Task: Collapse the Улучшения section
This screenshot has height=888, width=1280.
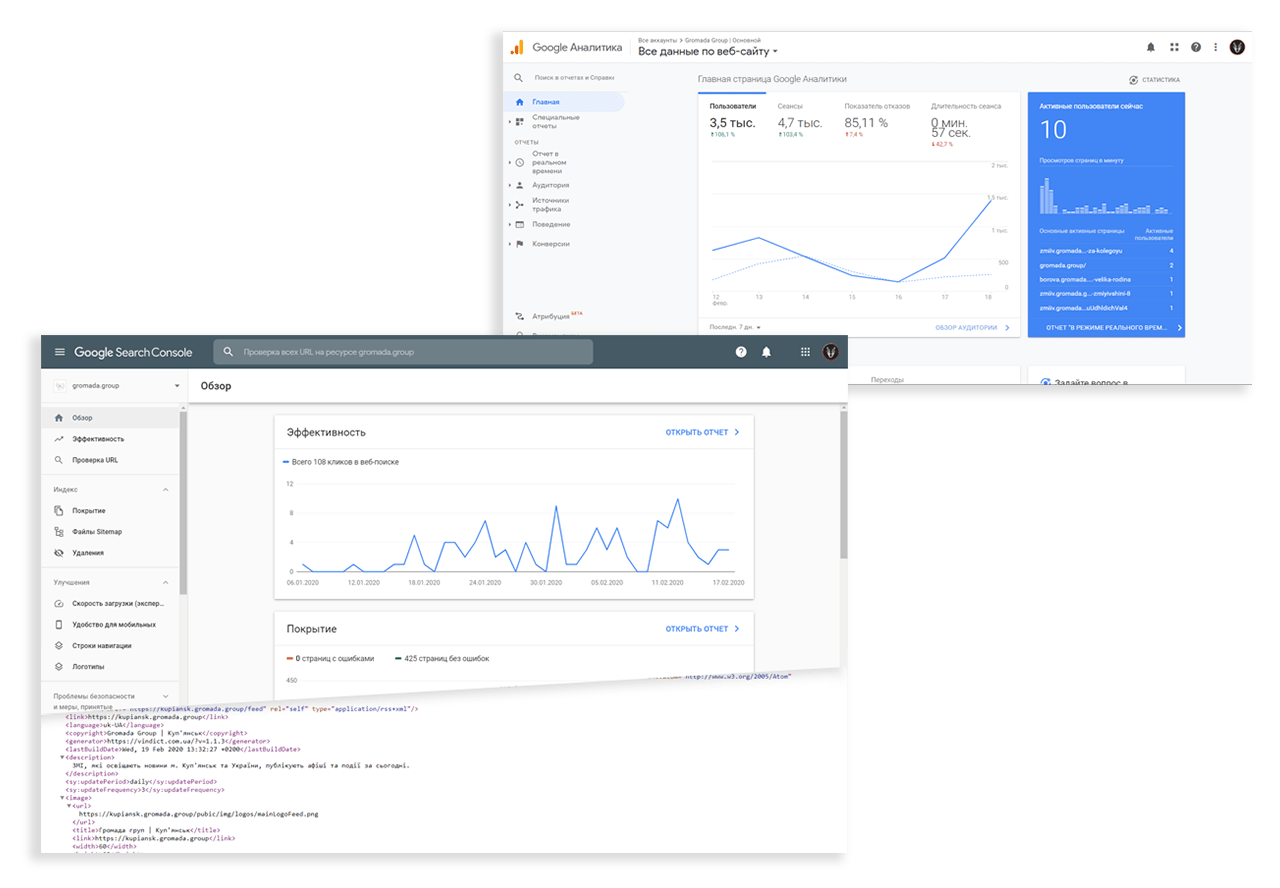Action: click(165, 583)
